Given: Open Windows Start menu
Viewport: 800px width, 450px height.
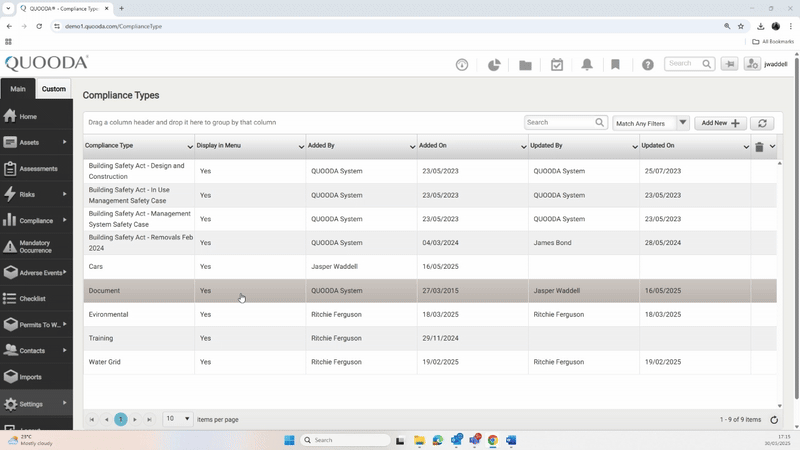Looking at the screenshot, I should point(289,440).
